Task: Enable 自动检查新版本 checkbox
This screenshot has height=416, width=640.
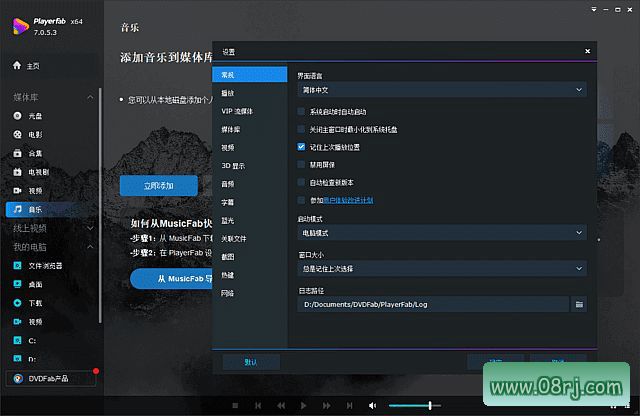Action: [301, 182]
